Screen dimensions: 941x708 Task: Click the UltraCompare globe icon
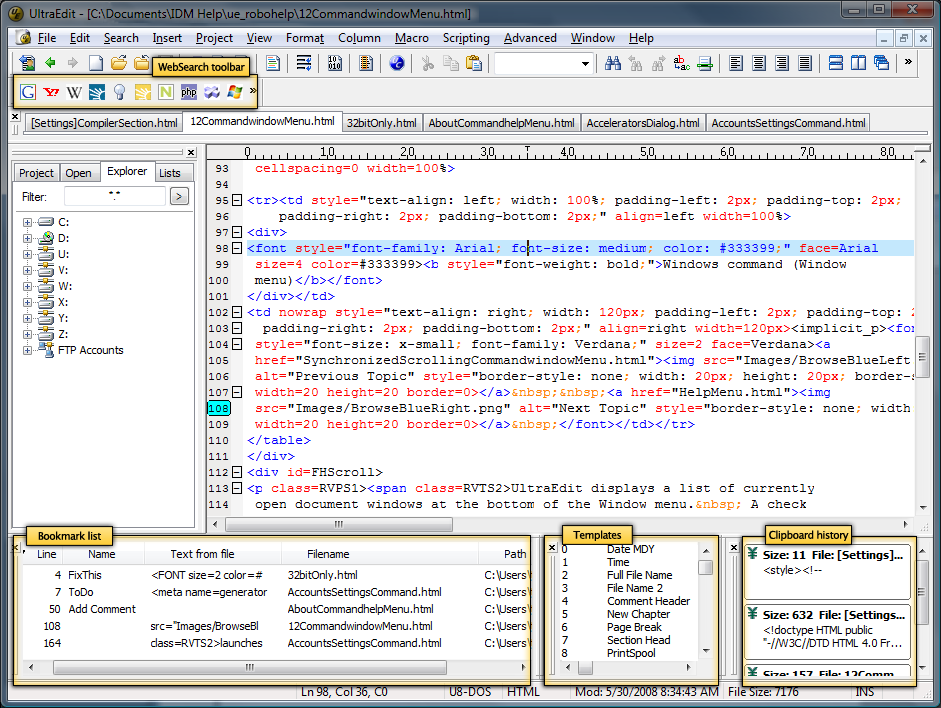(397, 62)
